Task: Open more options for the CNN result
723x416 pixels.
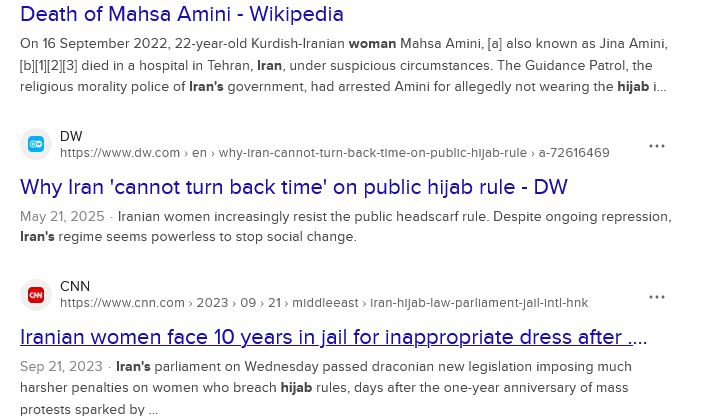Action: (x=657, y=297)
